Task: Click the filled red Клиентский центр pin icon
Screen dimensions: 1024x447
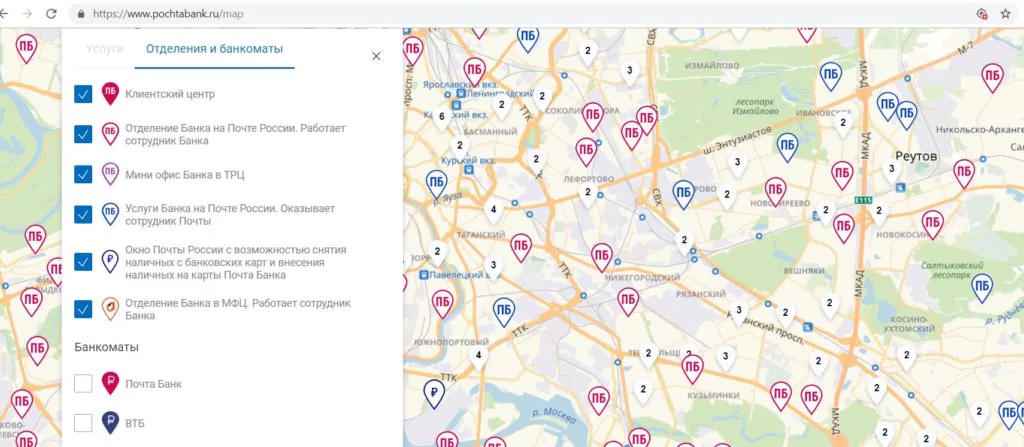Action: [x=110, y=93]
